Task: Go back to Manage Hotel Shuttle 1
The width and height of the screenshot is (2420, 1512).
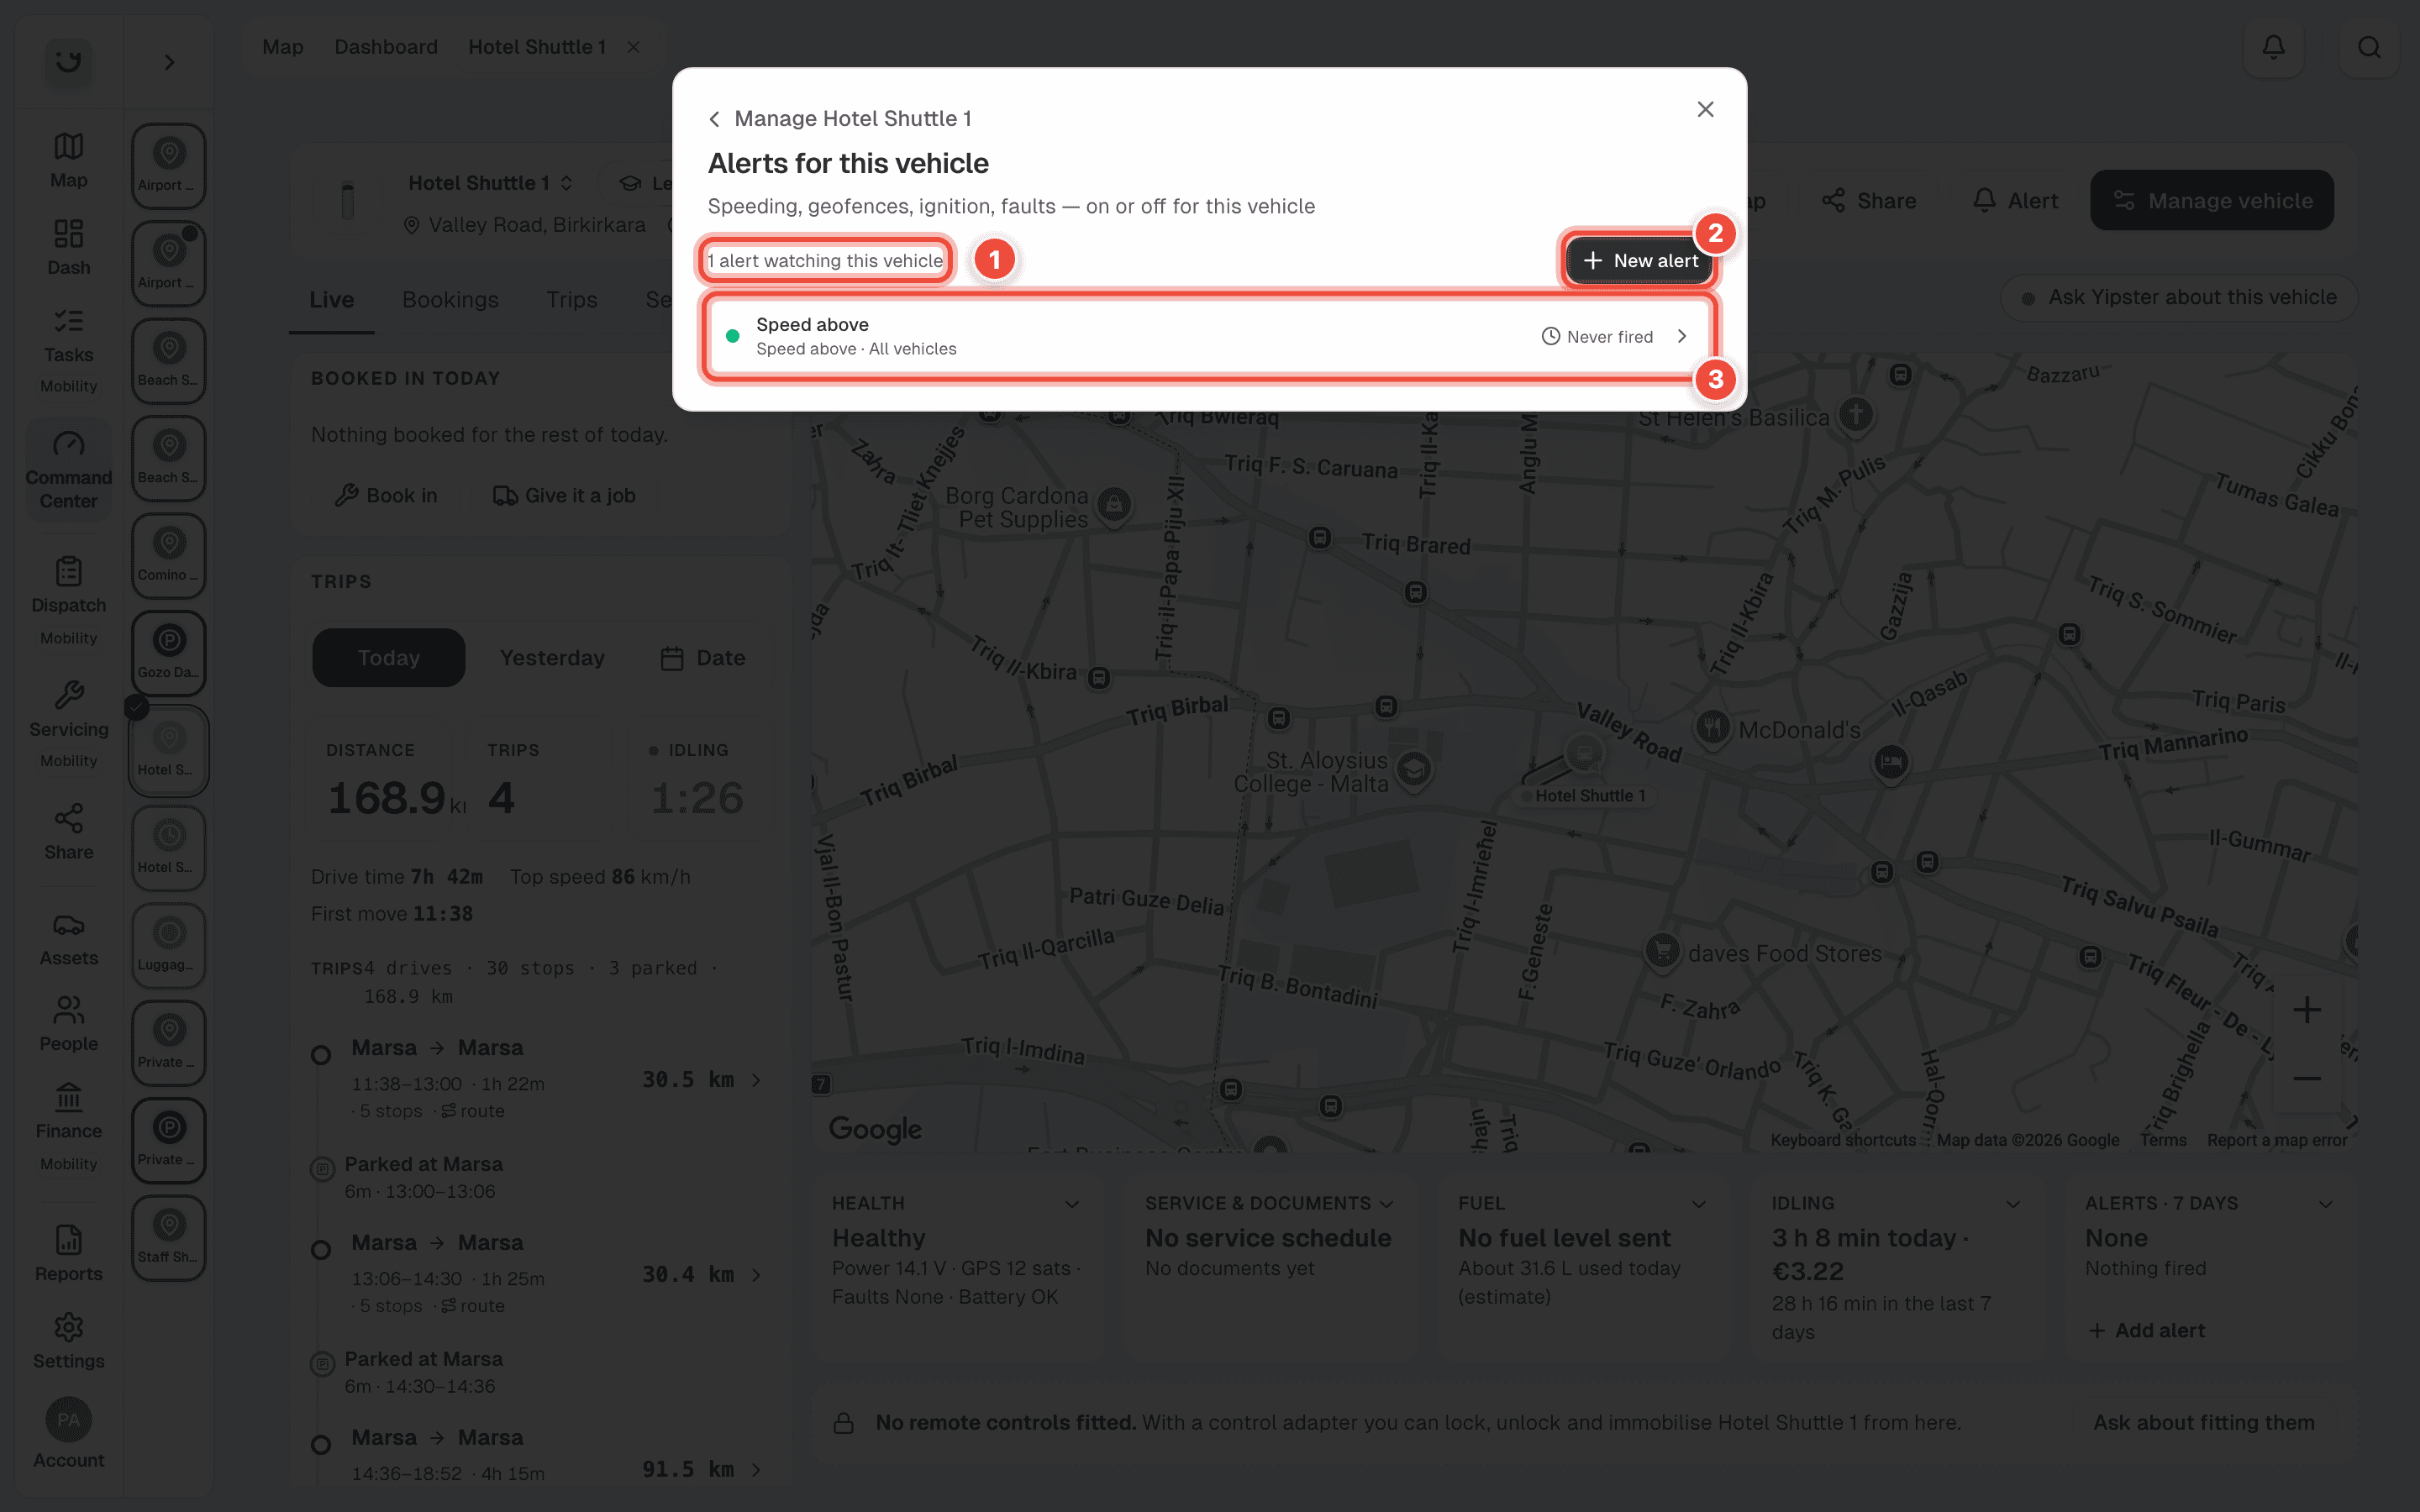Action: 840,118
